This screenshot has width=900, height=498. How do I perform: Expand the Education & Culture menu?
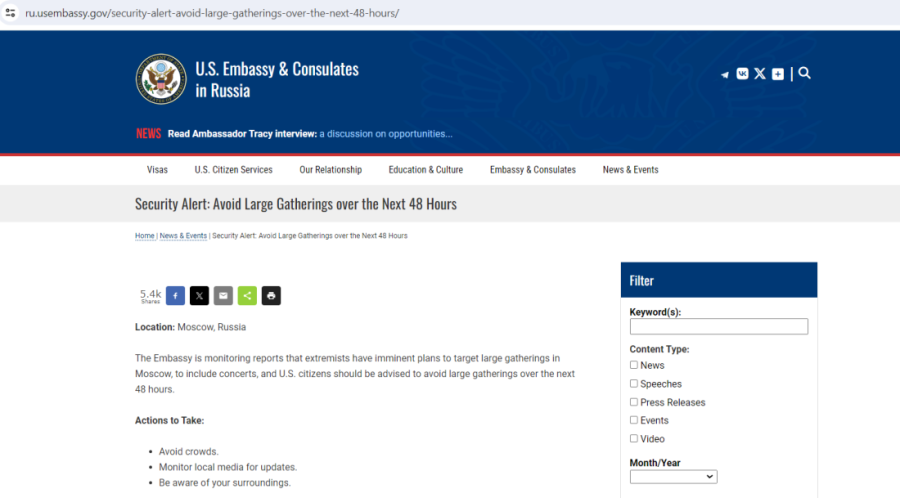point(425,170)
